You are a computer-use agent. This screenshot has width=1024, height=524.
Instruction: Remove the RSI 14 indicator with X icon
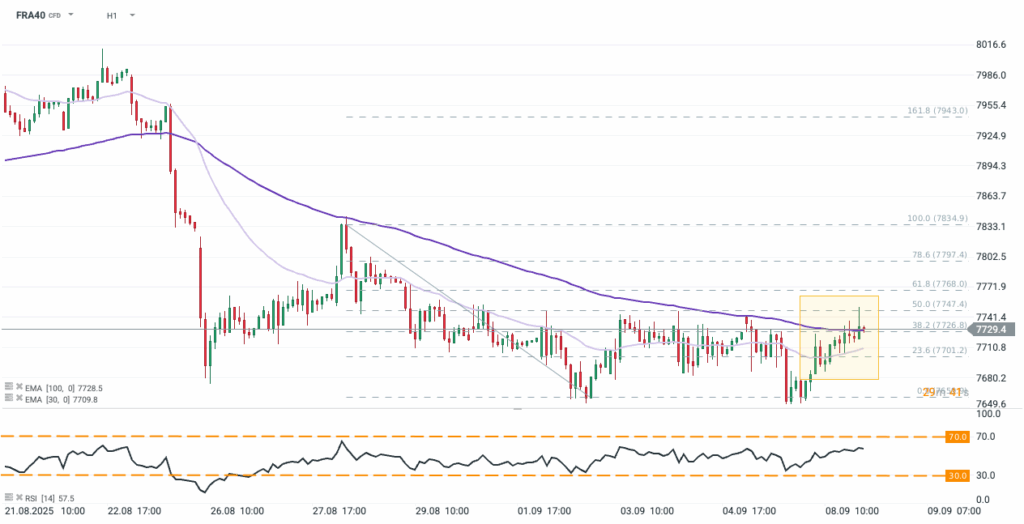tap(17, 497)
